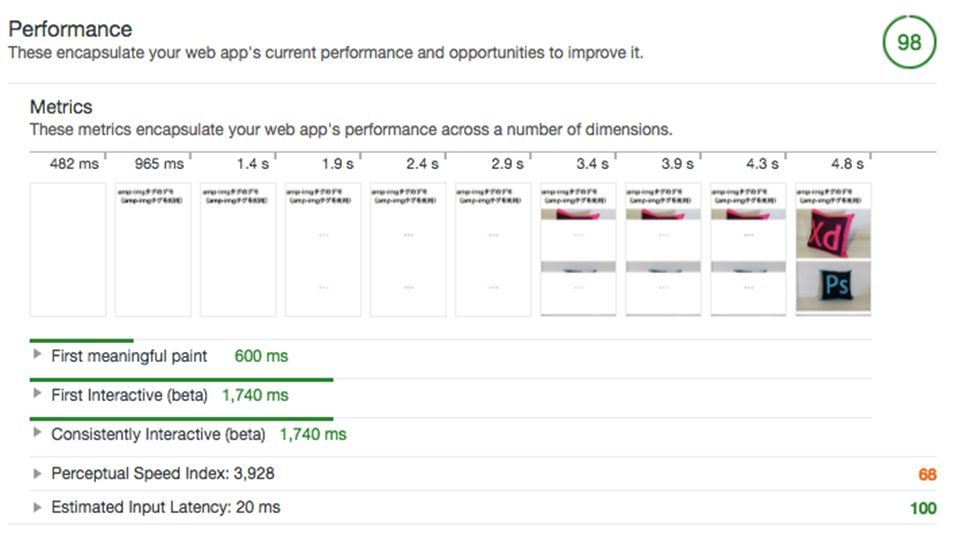Select the 4.3 s filmstrip frame
960x540 pixels.
tap(748, 249)
